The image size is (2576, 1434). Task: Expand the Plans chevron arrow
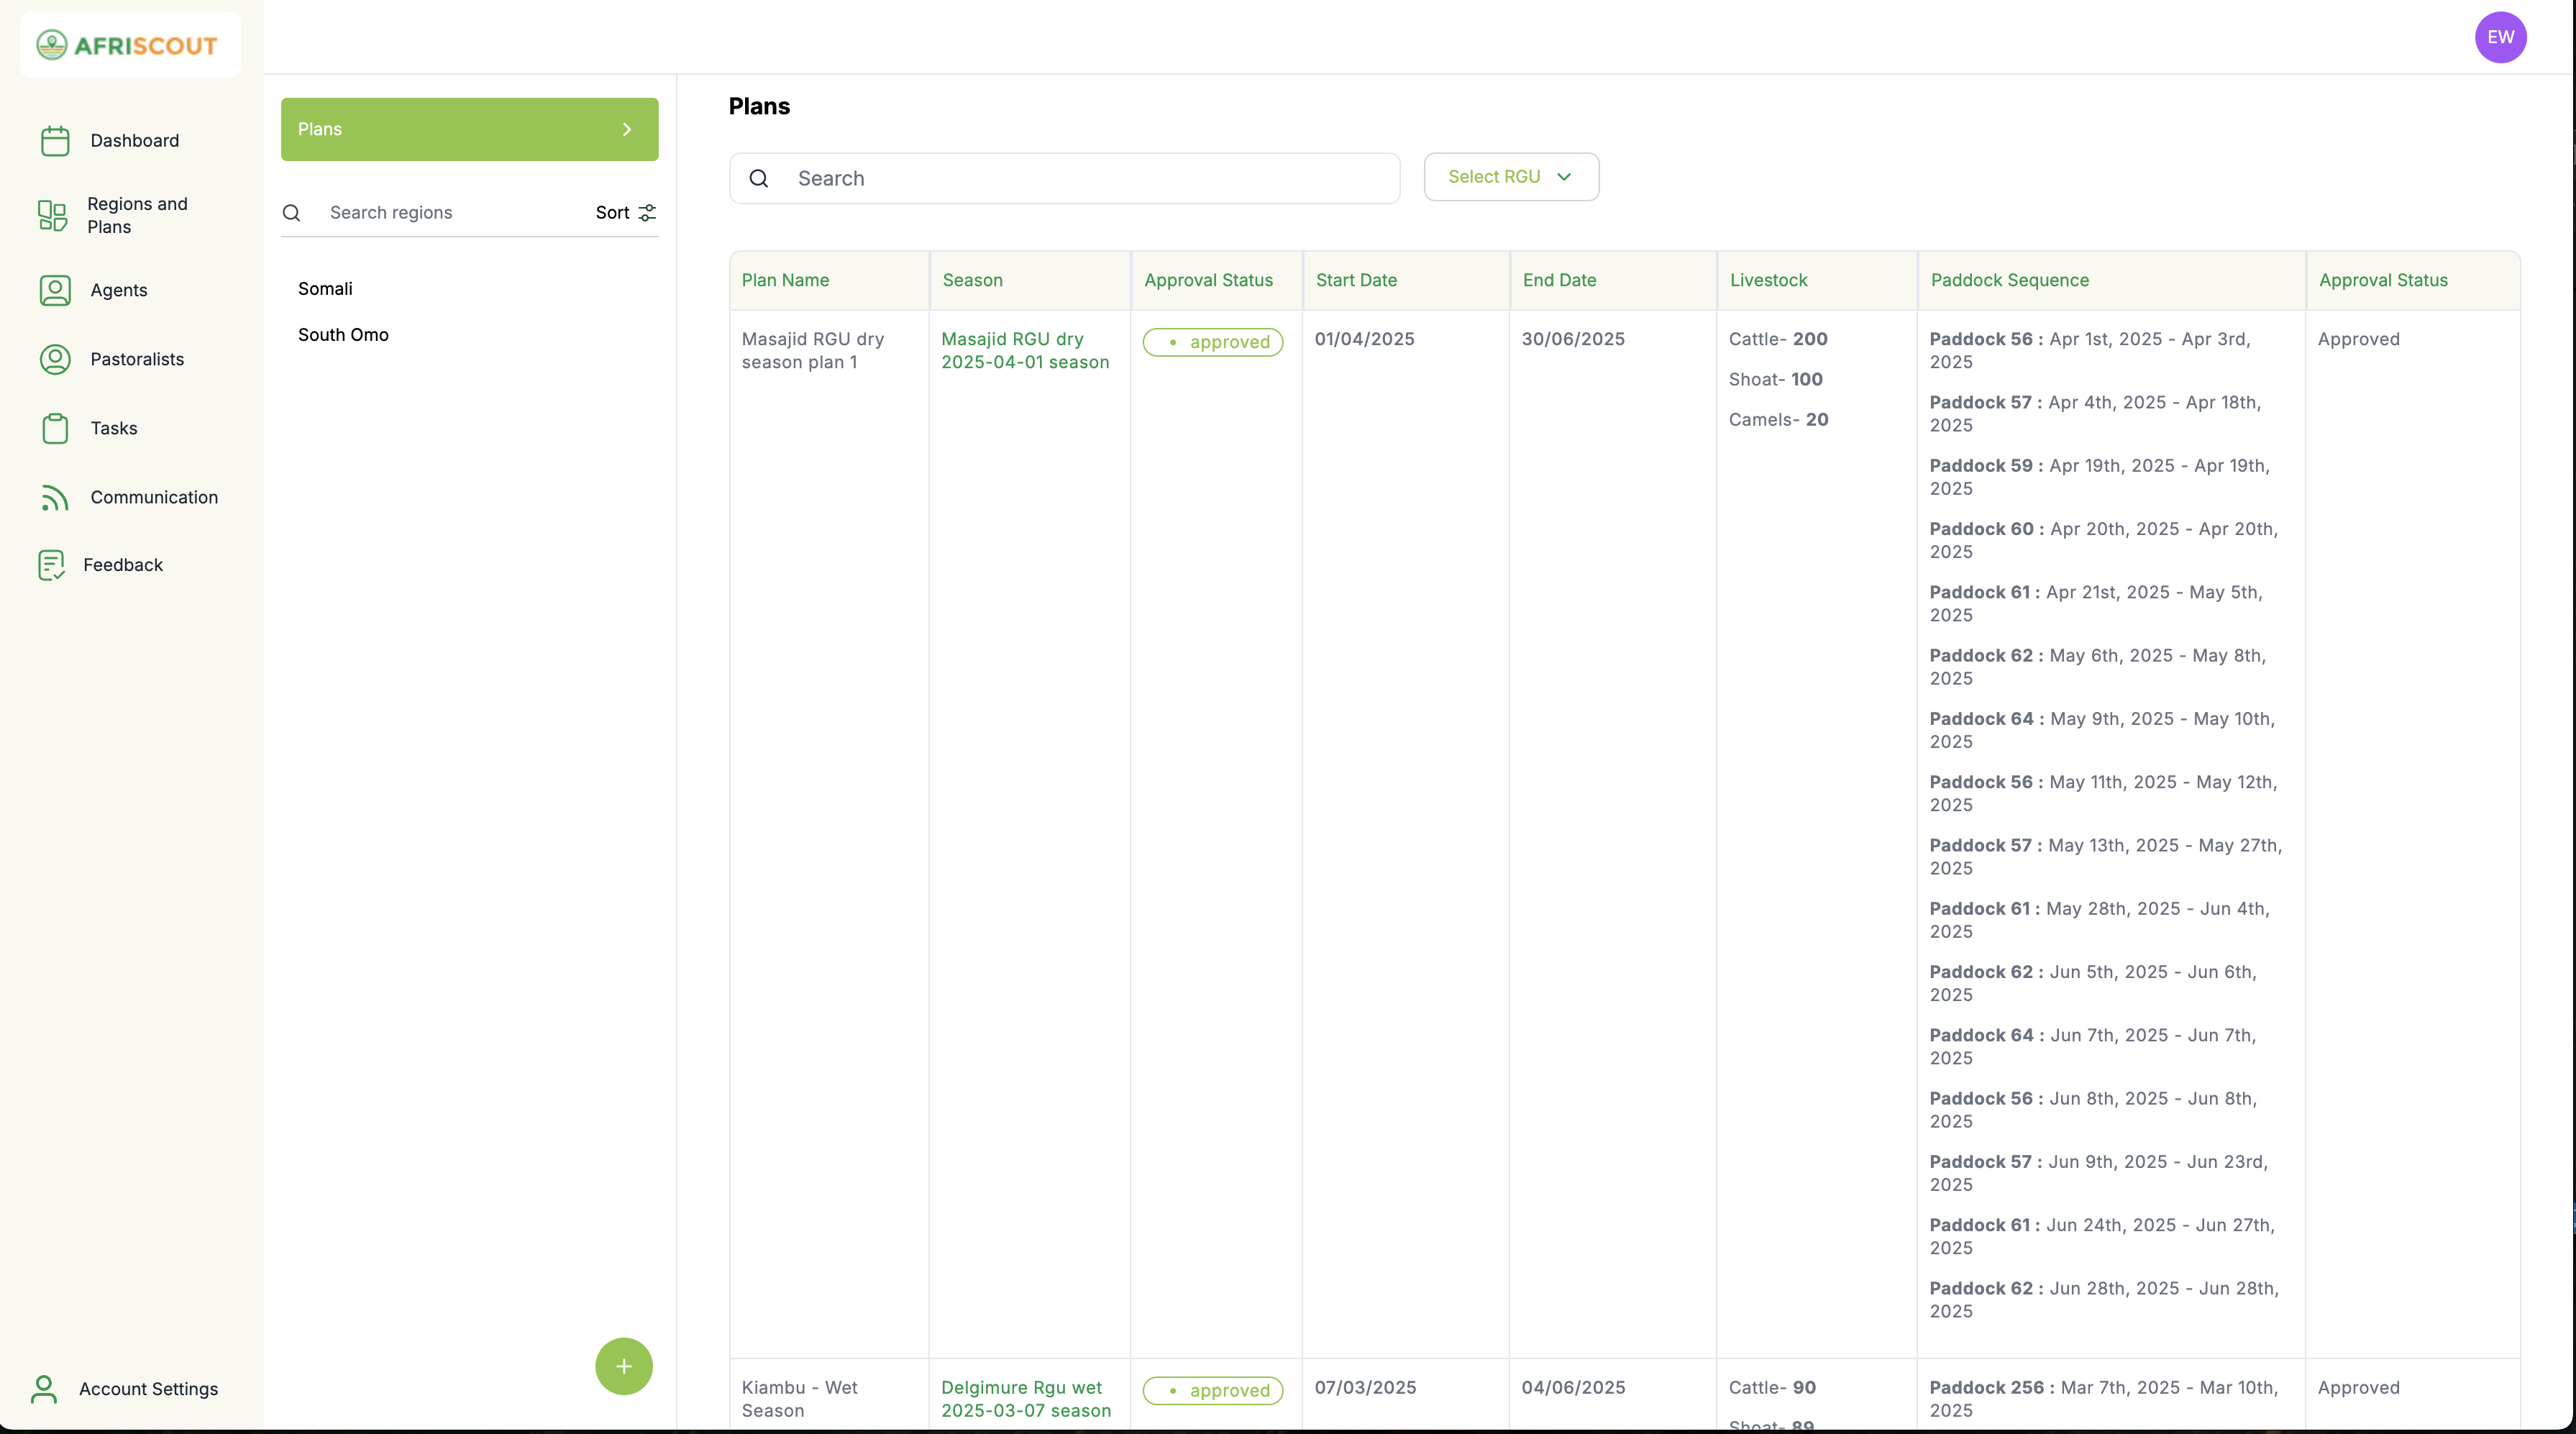pyautogui.click(x=627, y=129)
